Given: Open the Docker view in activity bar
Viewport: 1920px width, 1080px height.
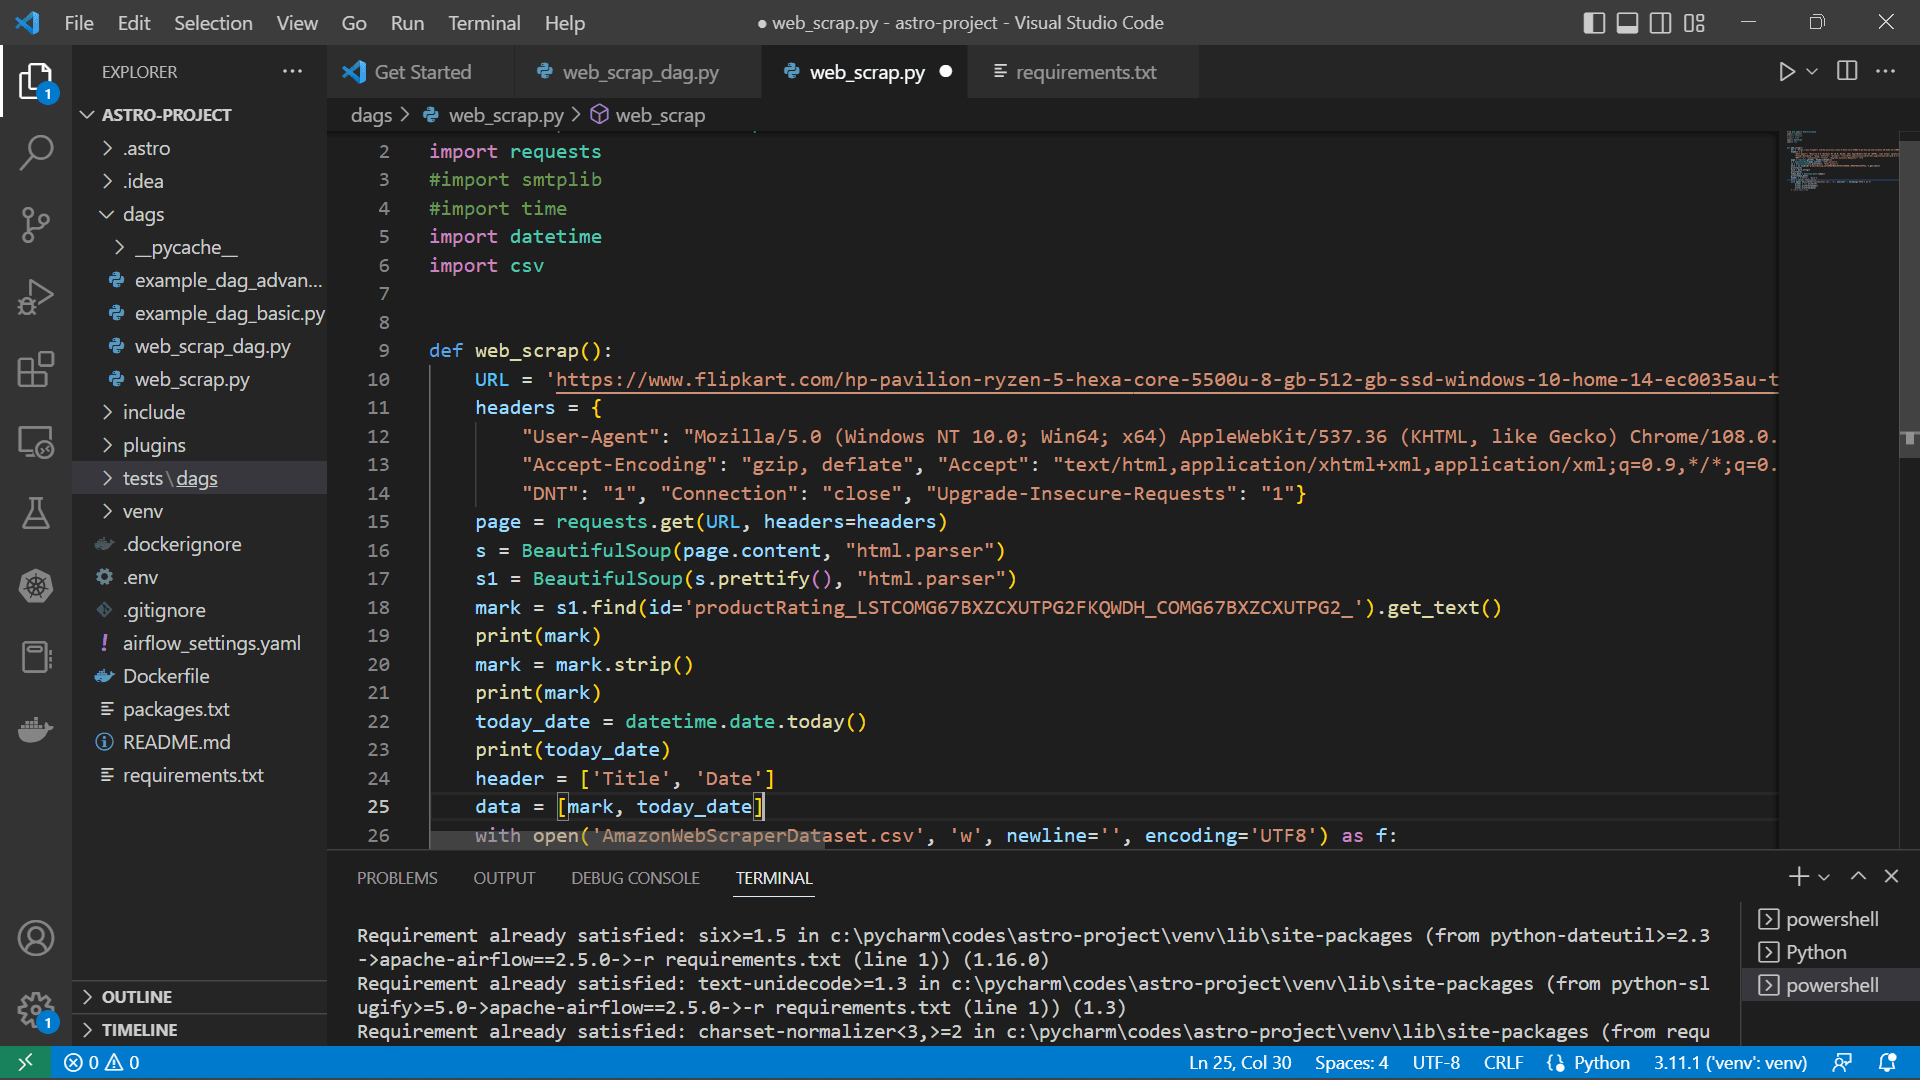Looking at the screenshot, I should 36,729.
